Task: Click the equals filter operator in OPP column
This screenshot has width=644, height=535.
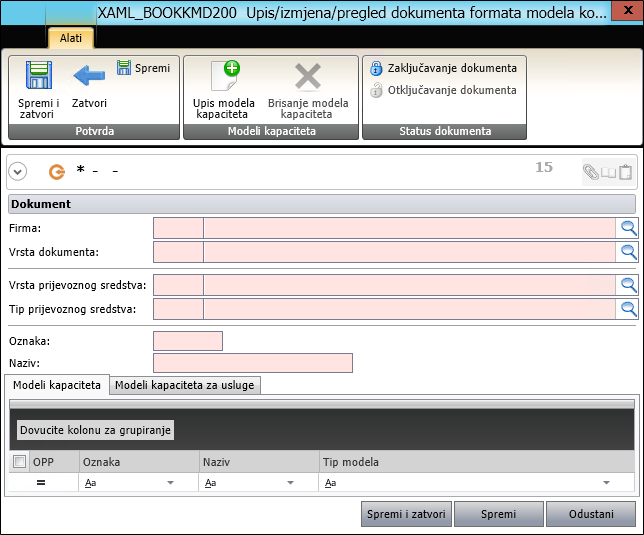Action: pyautogui.click(x=41, y=483)
